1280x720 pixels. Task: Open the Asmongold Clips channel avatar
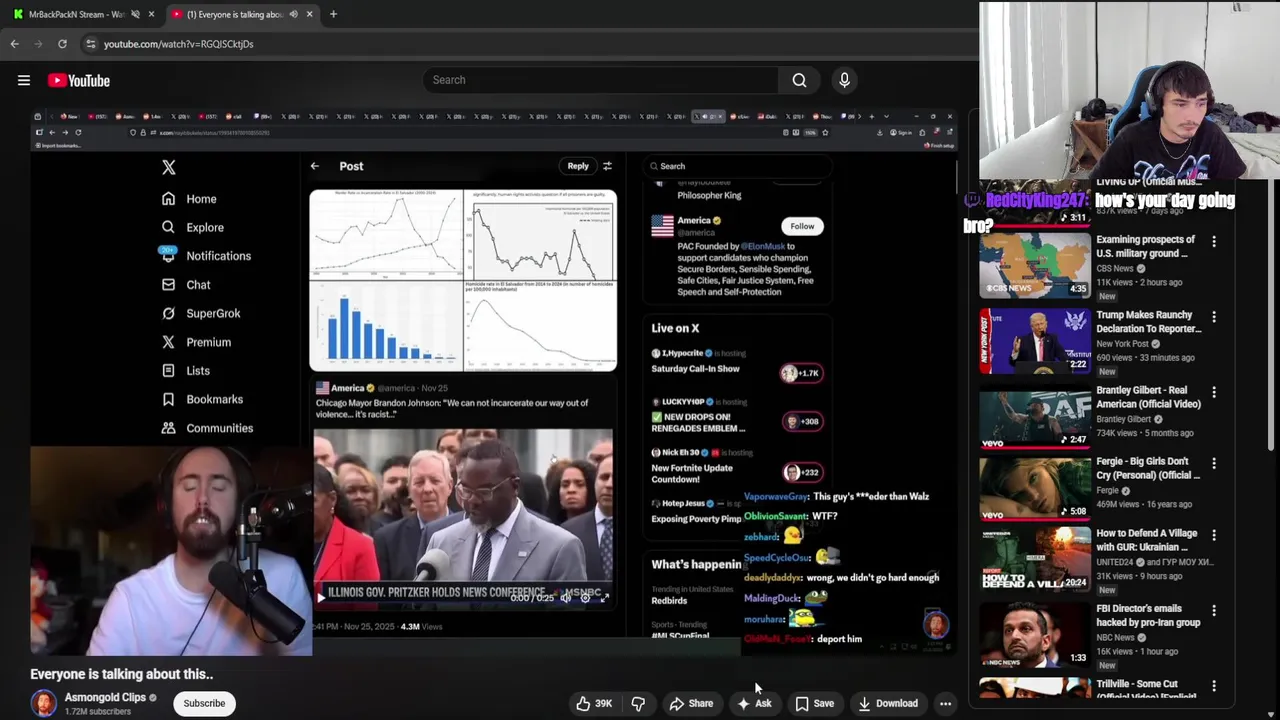click(44, 703)
